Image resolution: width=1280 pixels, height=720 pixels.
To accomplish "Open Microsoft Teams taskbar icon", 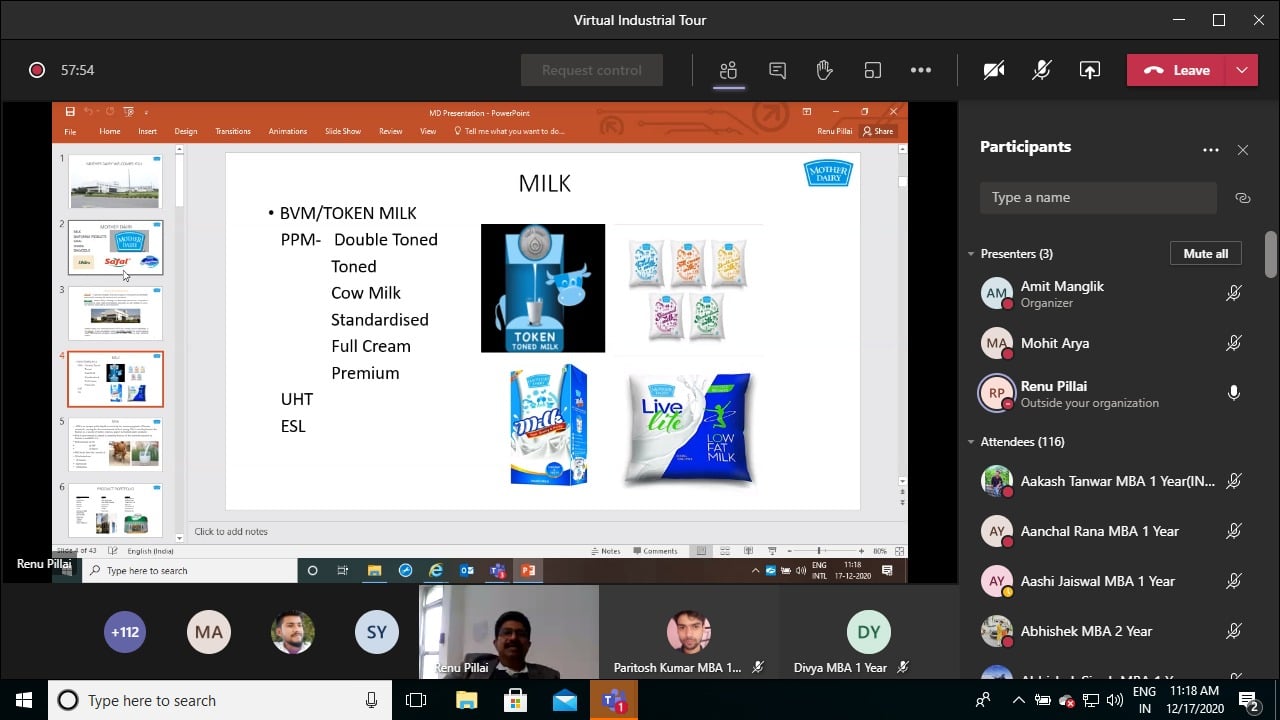I will point(613,700).
